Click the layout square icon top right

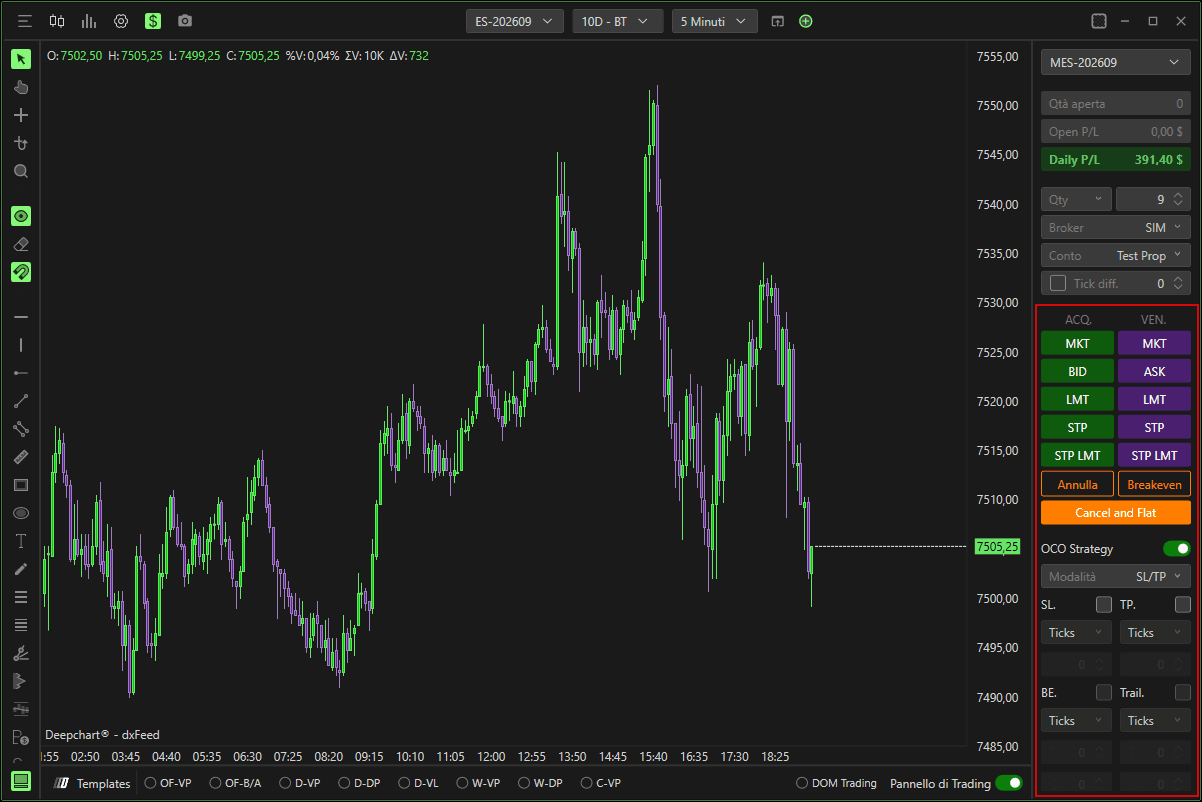coord(1099,21)
